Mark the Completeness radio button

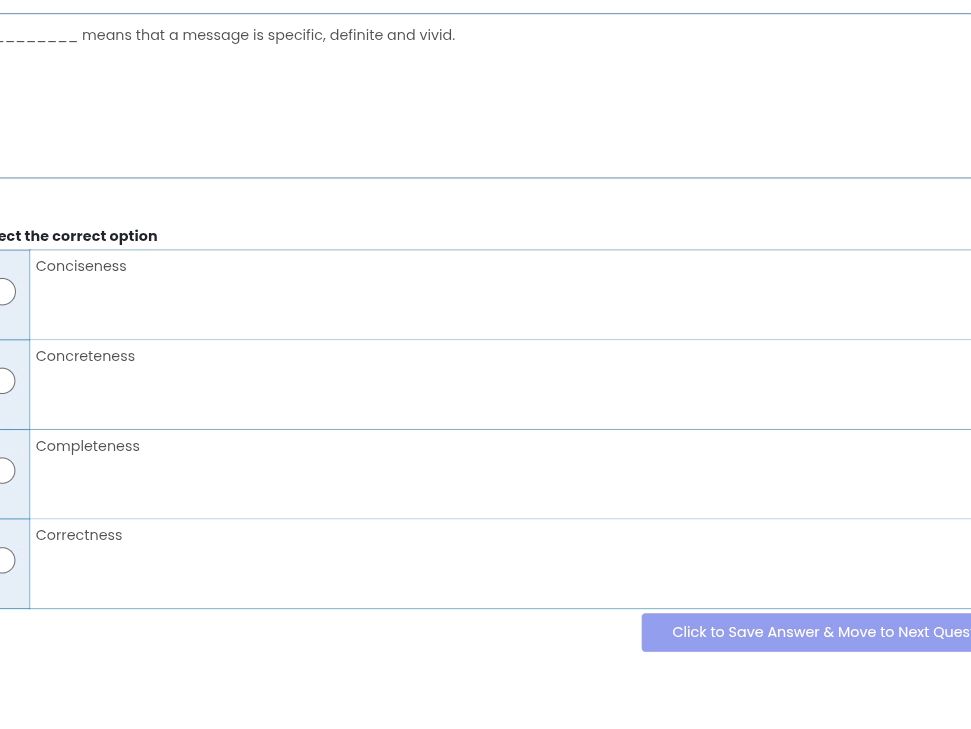5,471
